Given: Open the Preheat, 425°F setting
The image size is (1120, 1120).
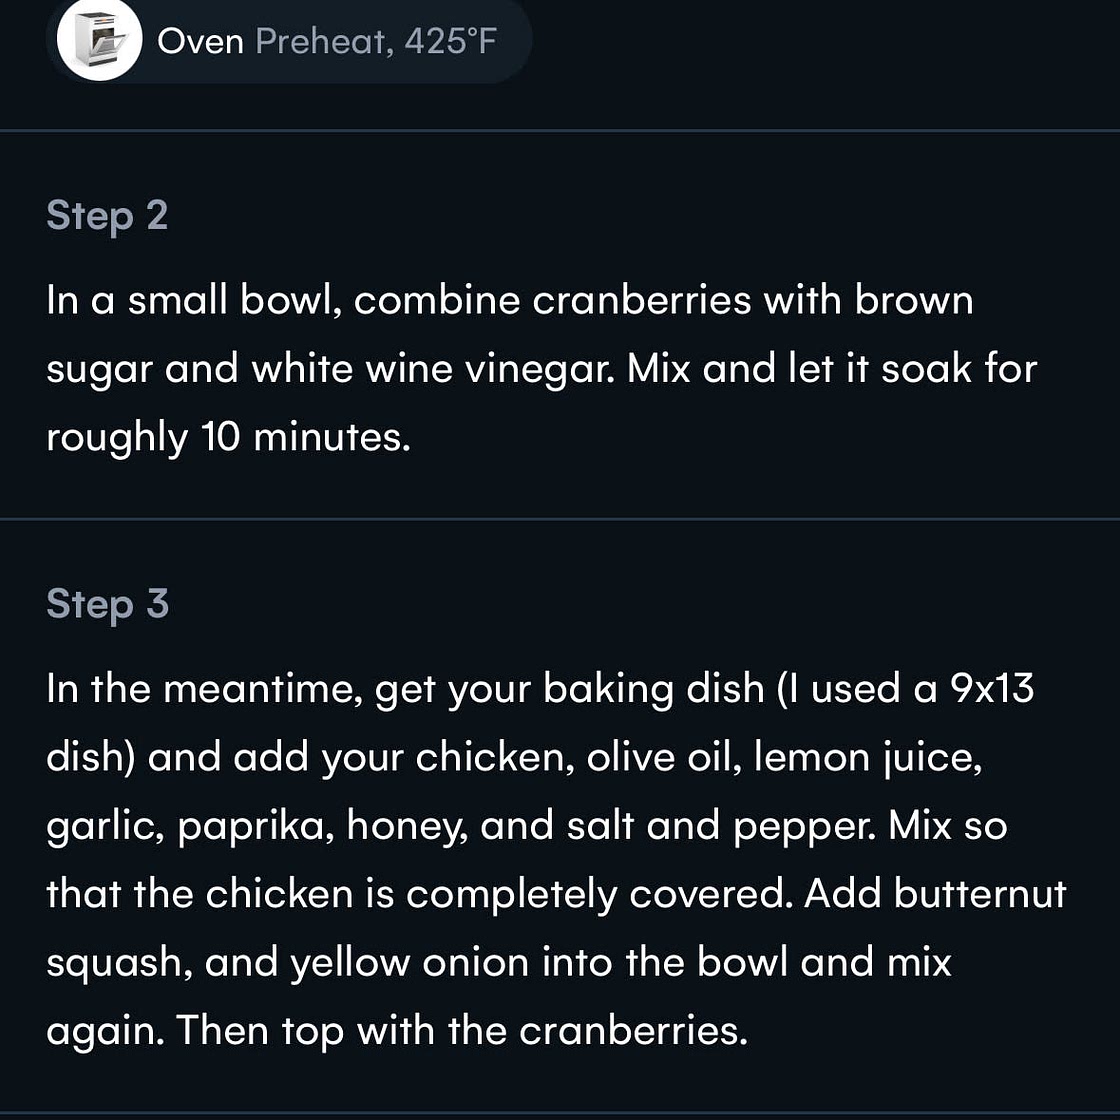Looking at the screenshot, I should 376,41.
